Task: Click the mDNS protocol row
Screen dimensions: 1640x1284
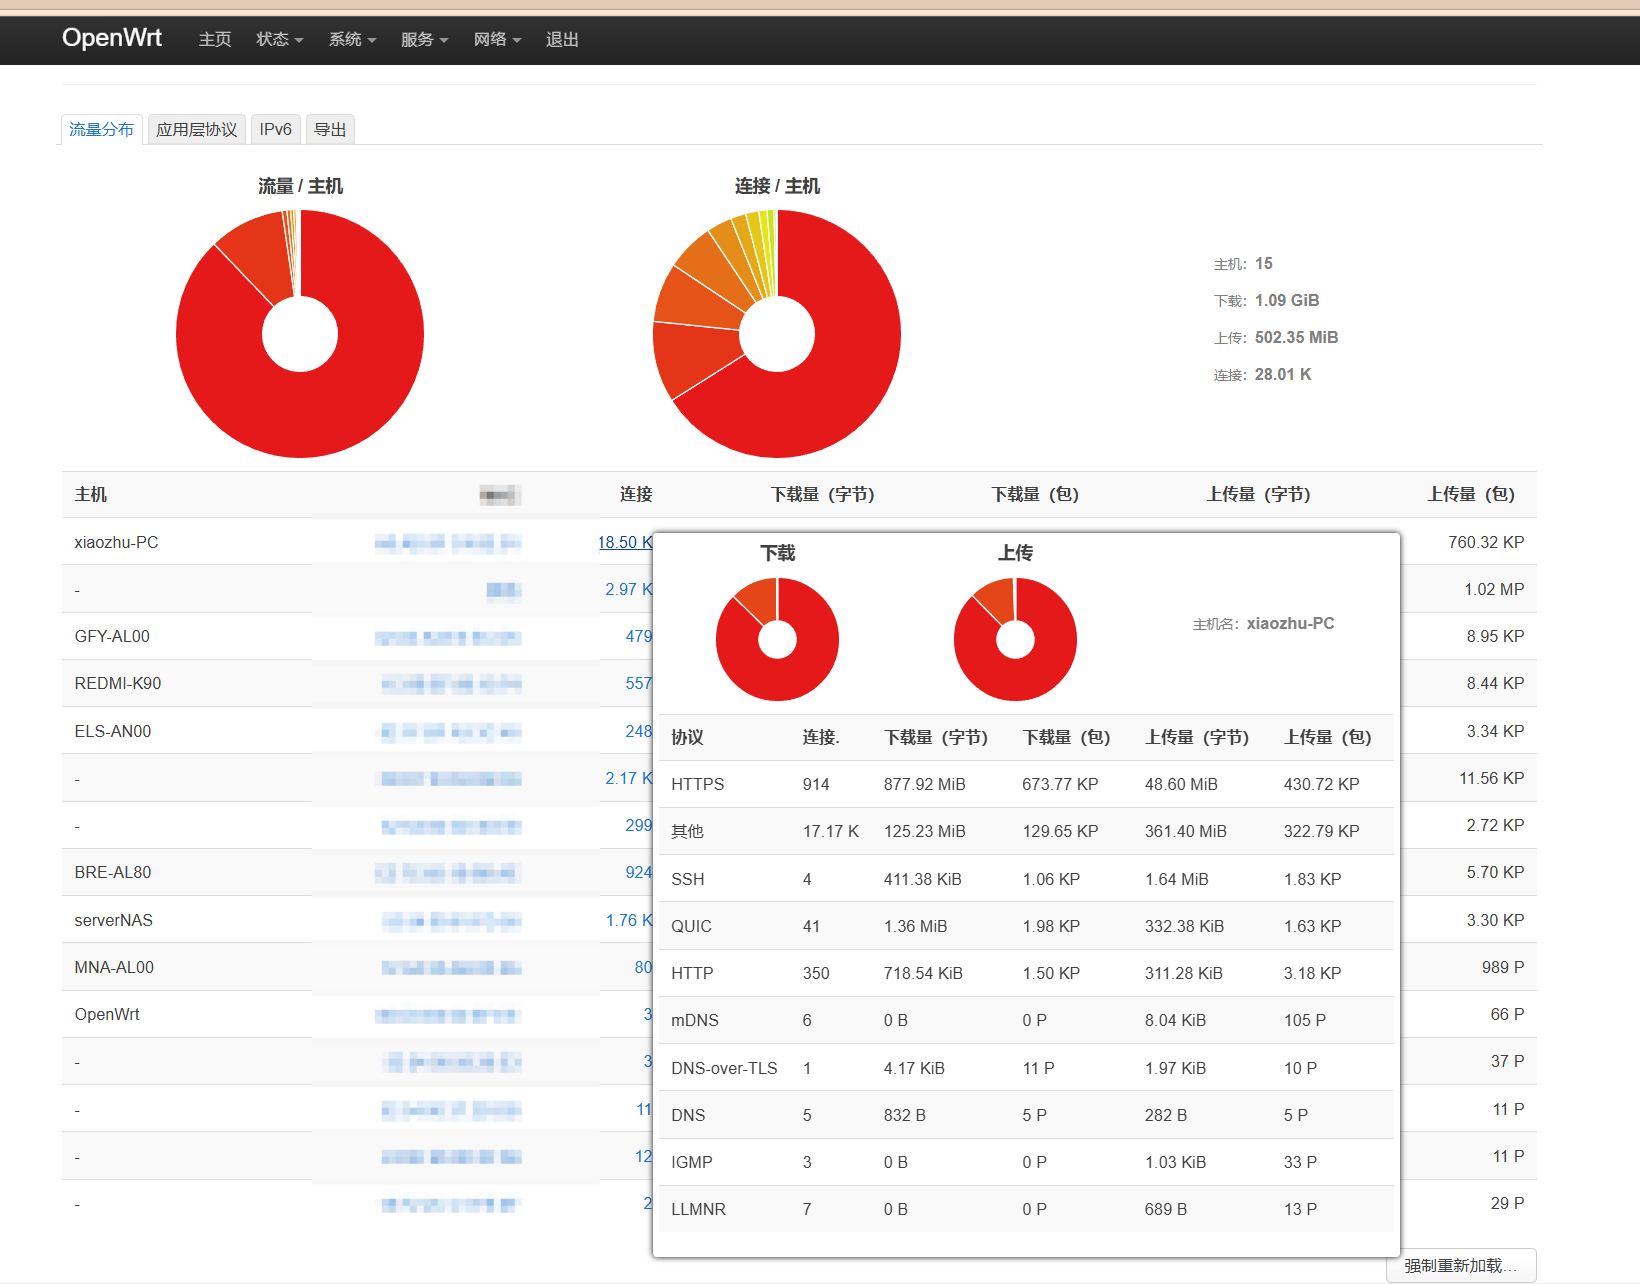Action: [x=1026, y=1020]
